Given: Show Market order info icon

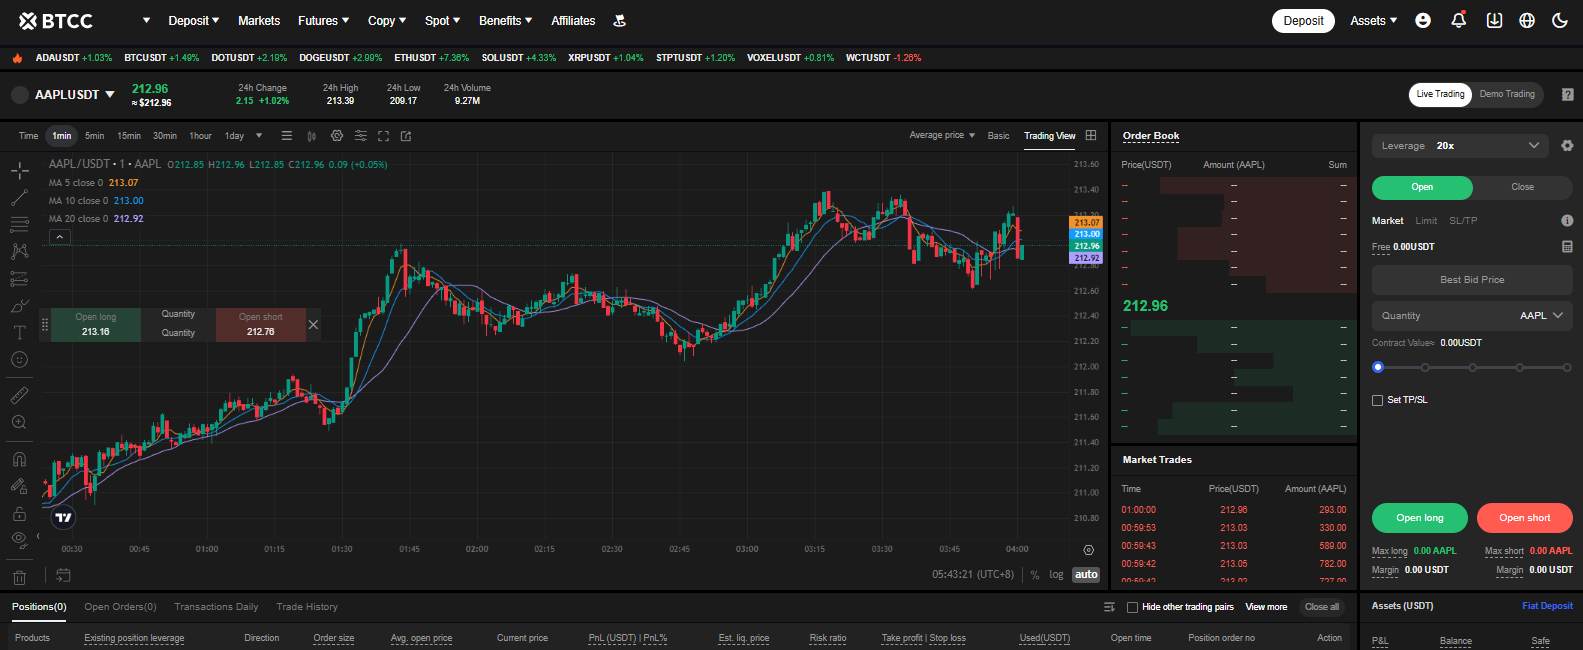Looking at the screenshot, I should (1567, 220).
